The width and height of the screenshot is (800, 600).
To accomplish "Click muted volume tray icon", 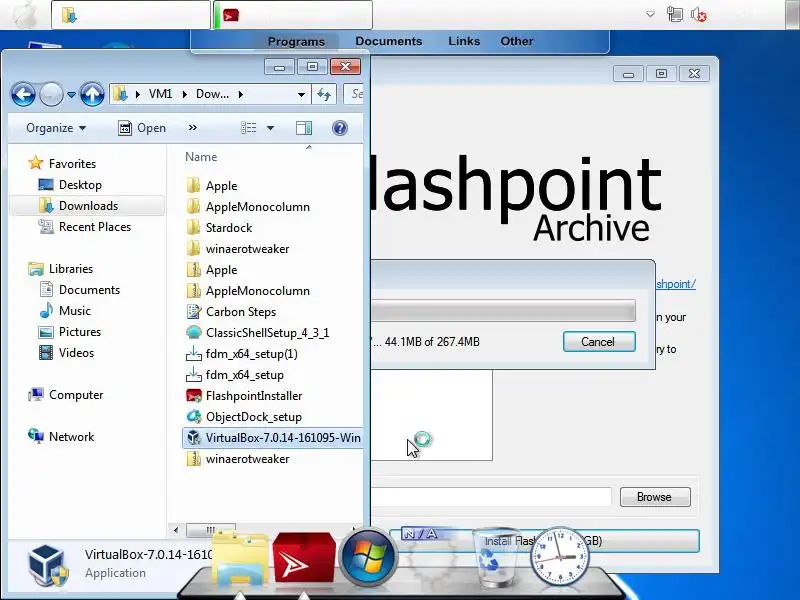I will pyautogui.click(x=698, y=14).
